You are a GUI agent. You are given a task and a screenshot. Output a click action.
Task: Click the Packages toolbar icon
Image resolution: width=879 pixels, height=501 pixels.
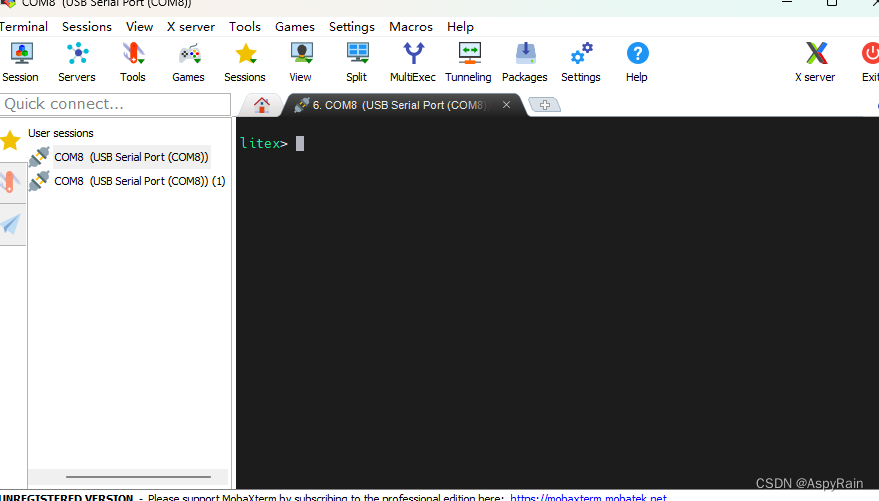pyautogui.click(x=525, y=54)
